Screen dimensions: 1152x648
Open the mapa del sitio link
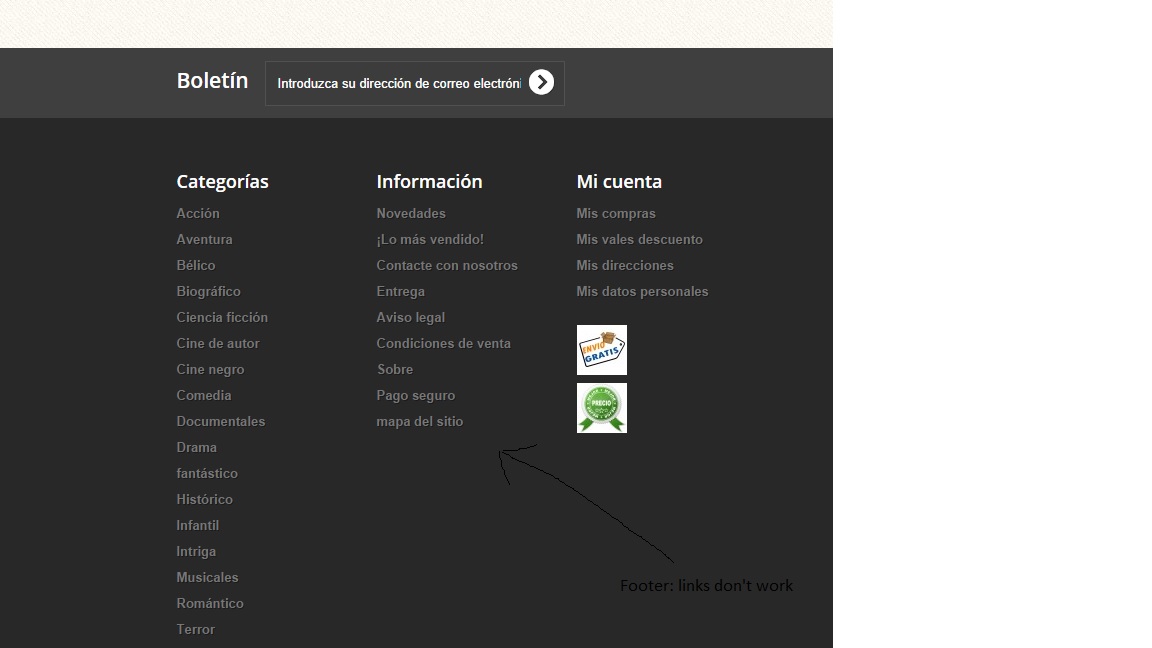click(420, 422)
